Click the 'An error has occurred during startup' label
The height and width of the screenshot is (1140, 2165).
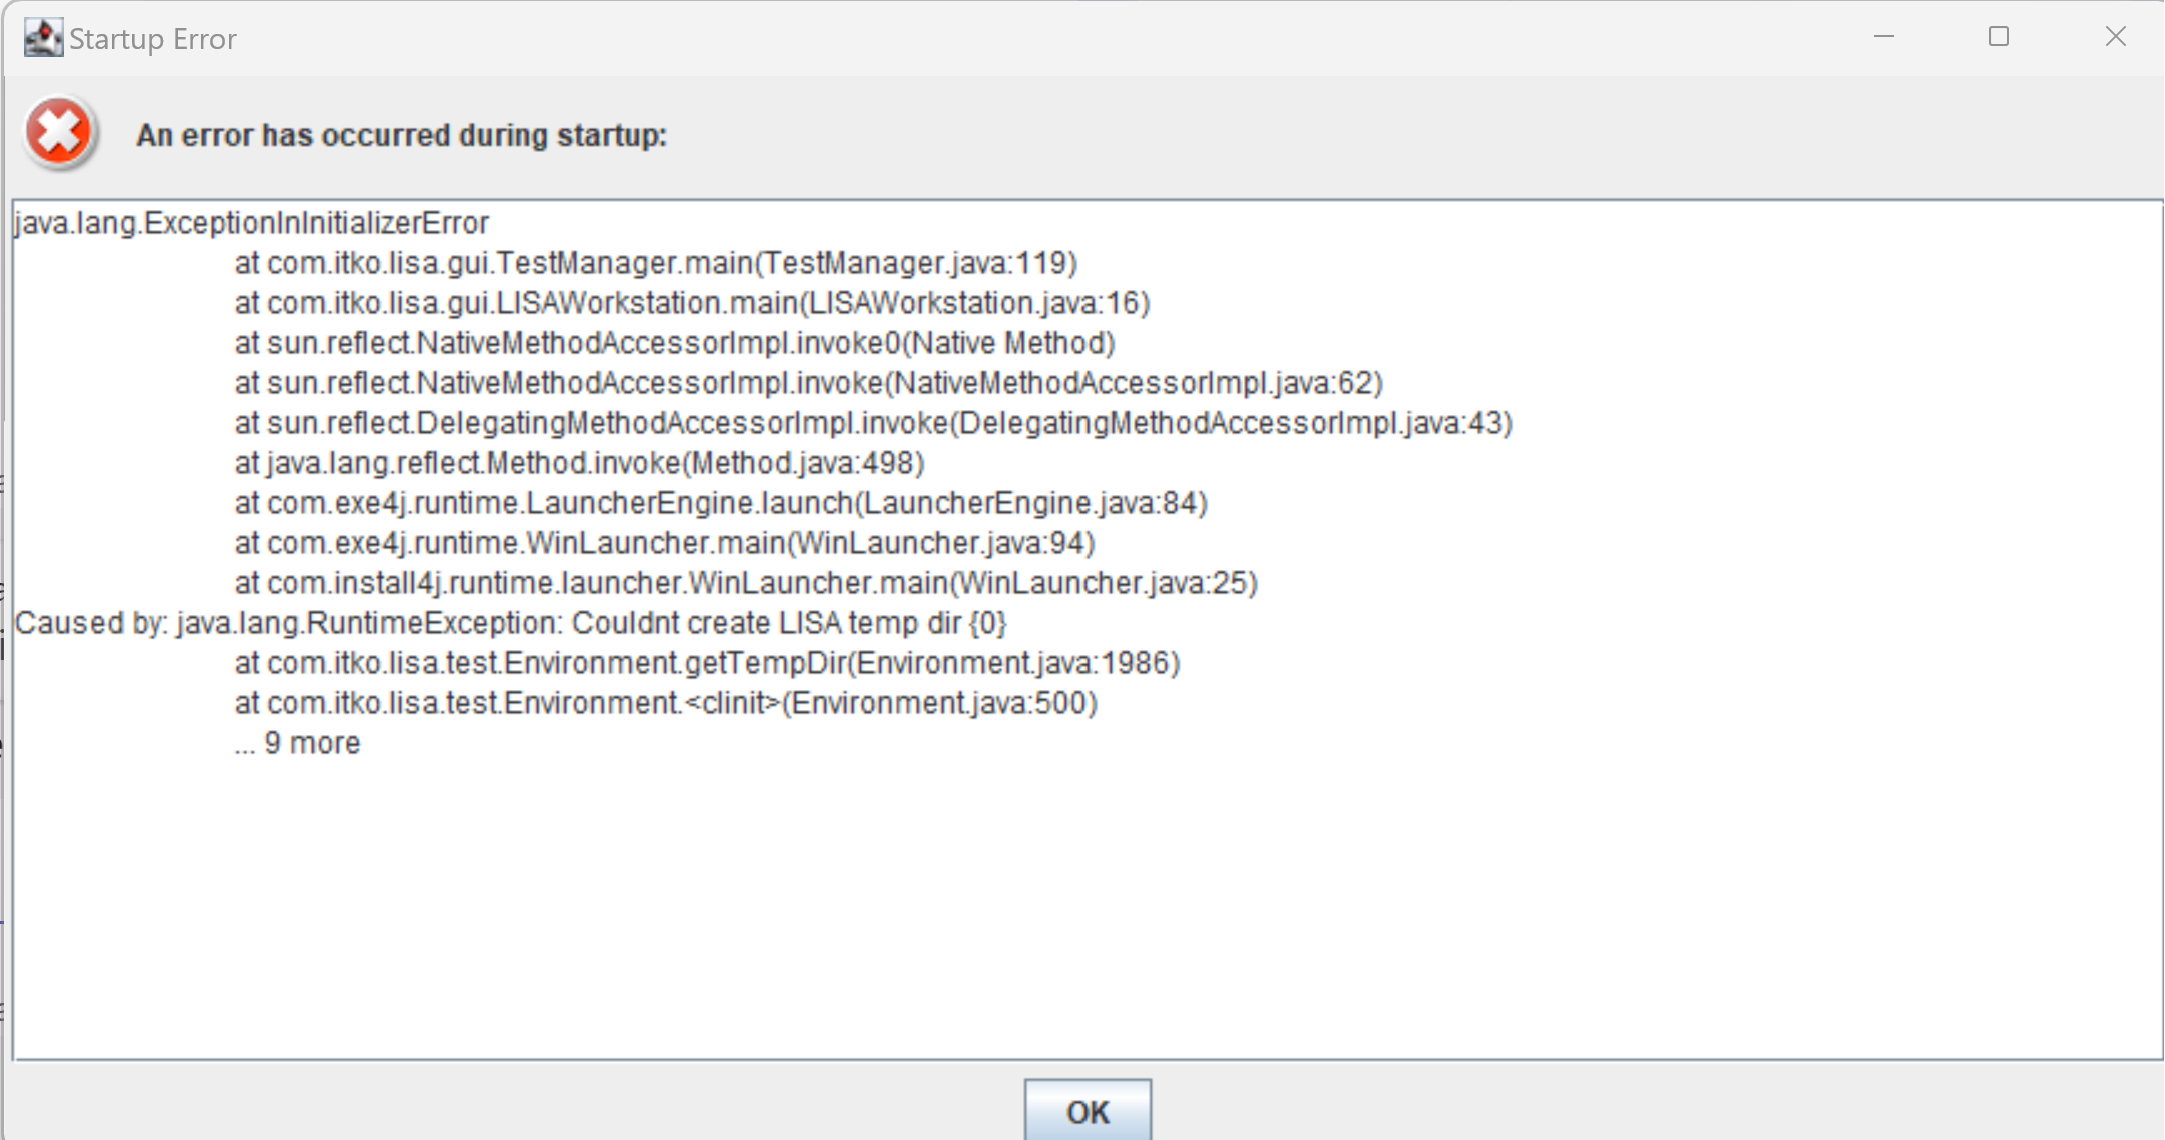[401, 135]
